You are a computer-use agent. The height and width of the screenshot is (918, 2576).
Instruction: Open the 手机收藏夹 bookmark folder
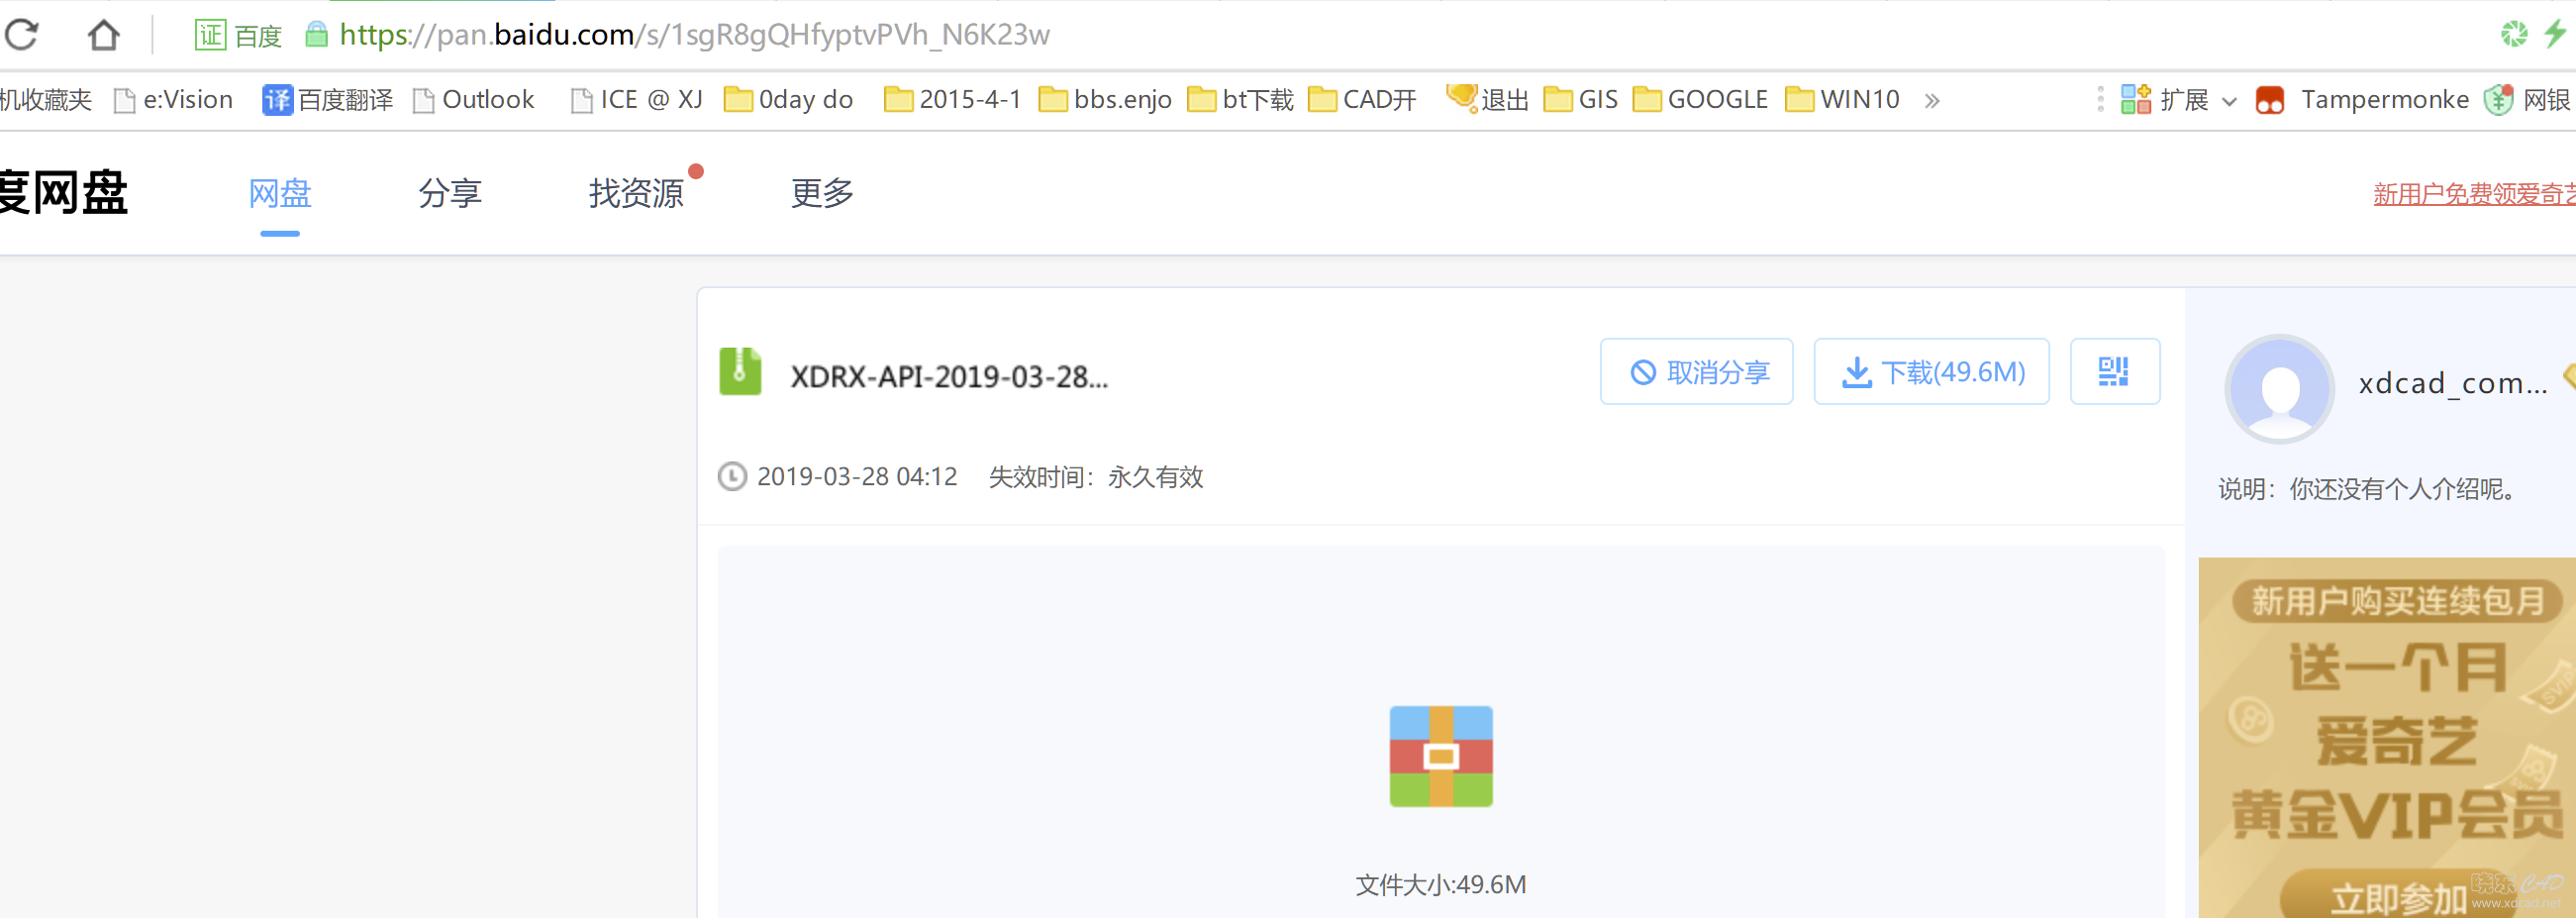coord(45,100)
